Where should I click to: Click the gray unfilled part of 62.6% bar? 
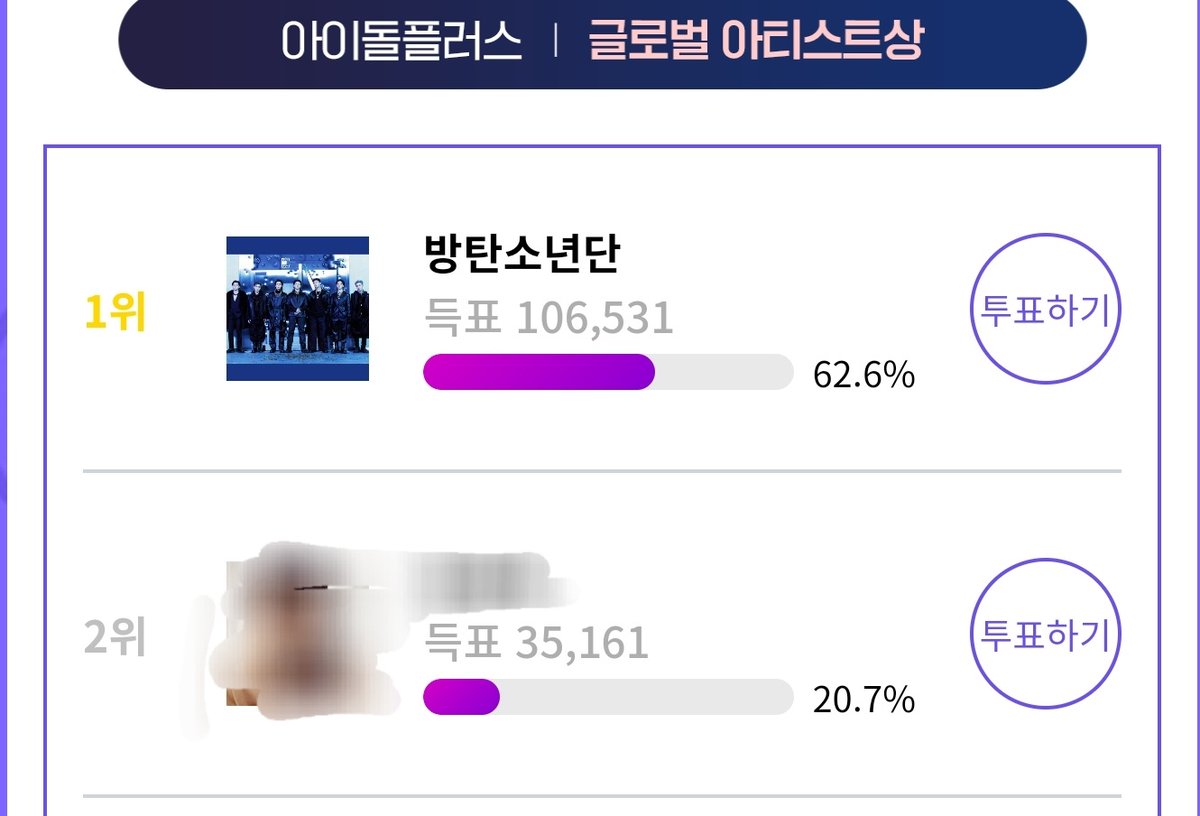click(725, 372)
